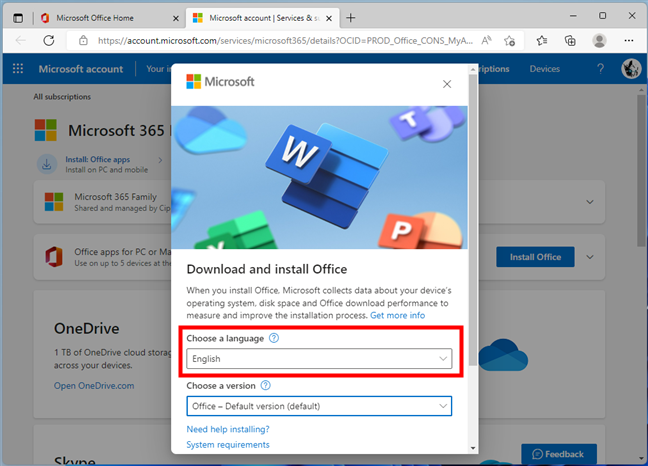The image size is (648, 466).
Task: Open Read aloud icon in address bar
Action: coord(486,40)
